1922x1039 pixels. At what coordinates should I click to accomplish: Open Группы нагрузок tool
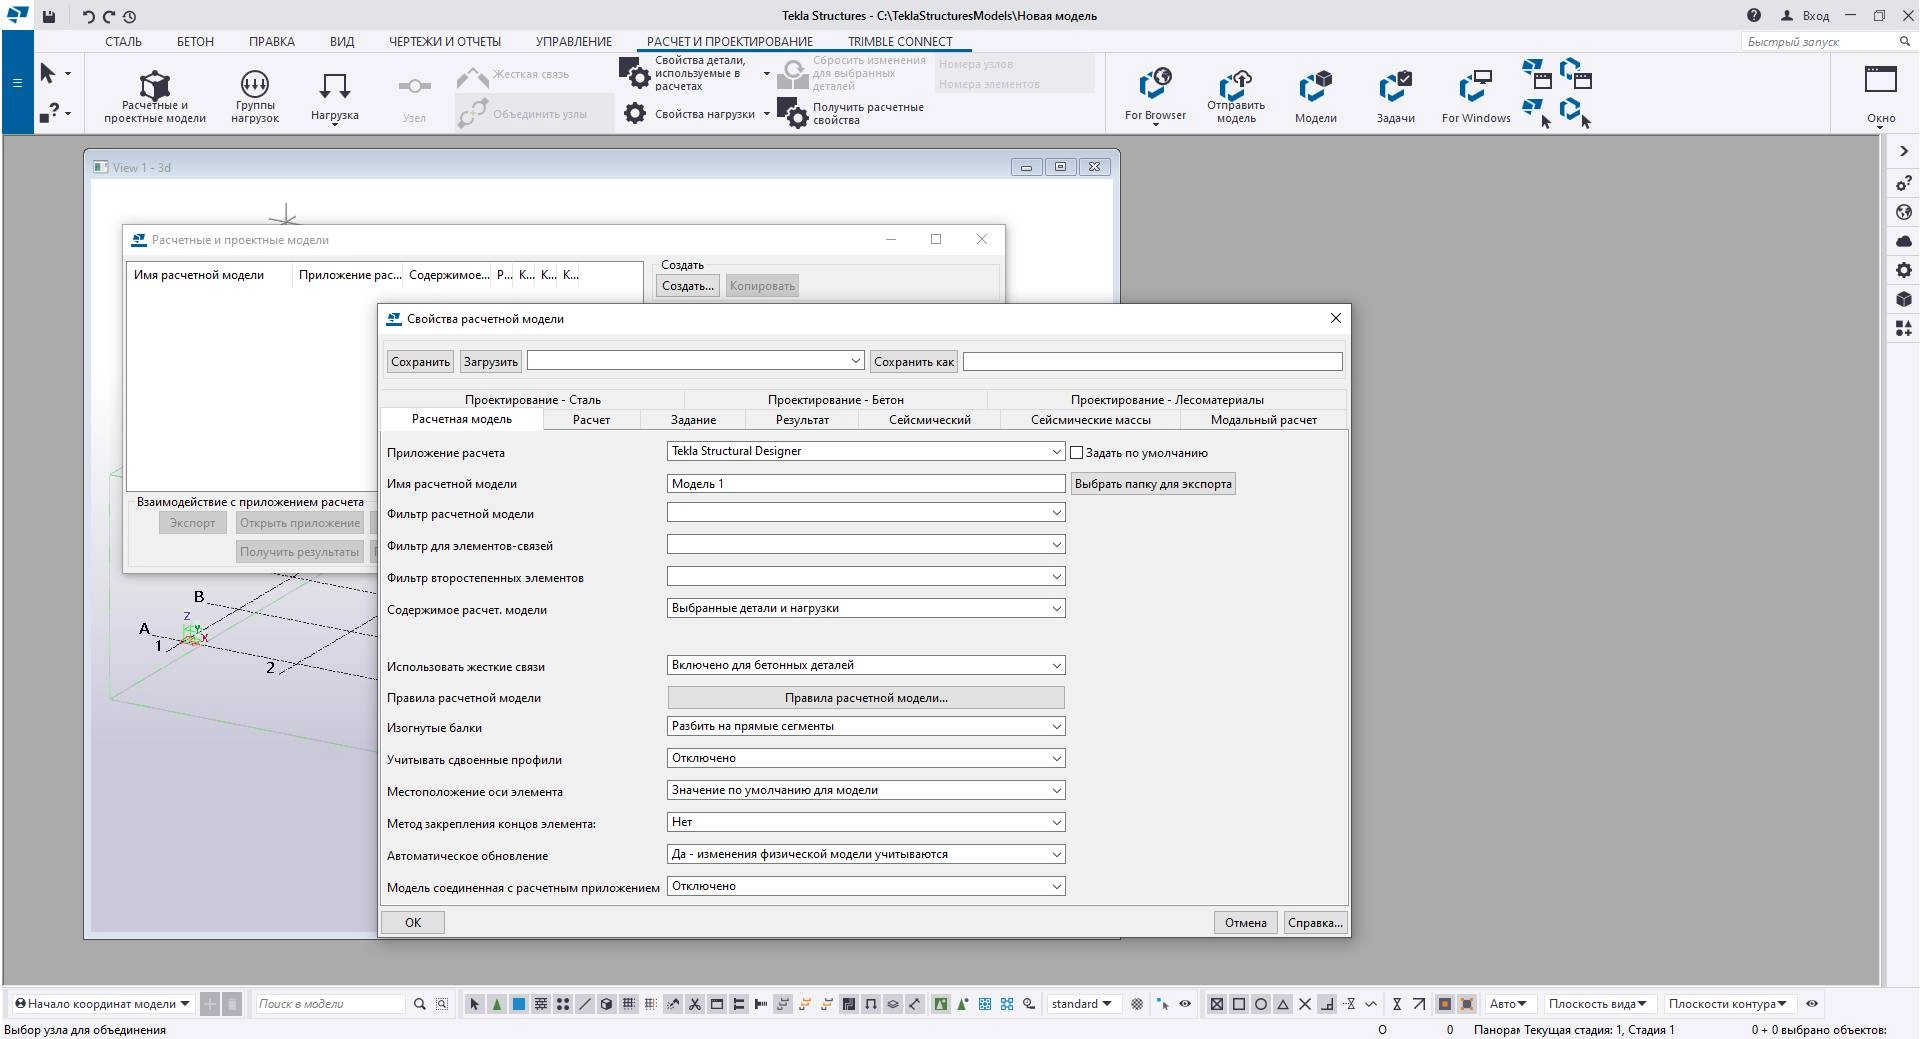pos(254,97)
